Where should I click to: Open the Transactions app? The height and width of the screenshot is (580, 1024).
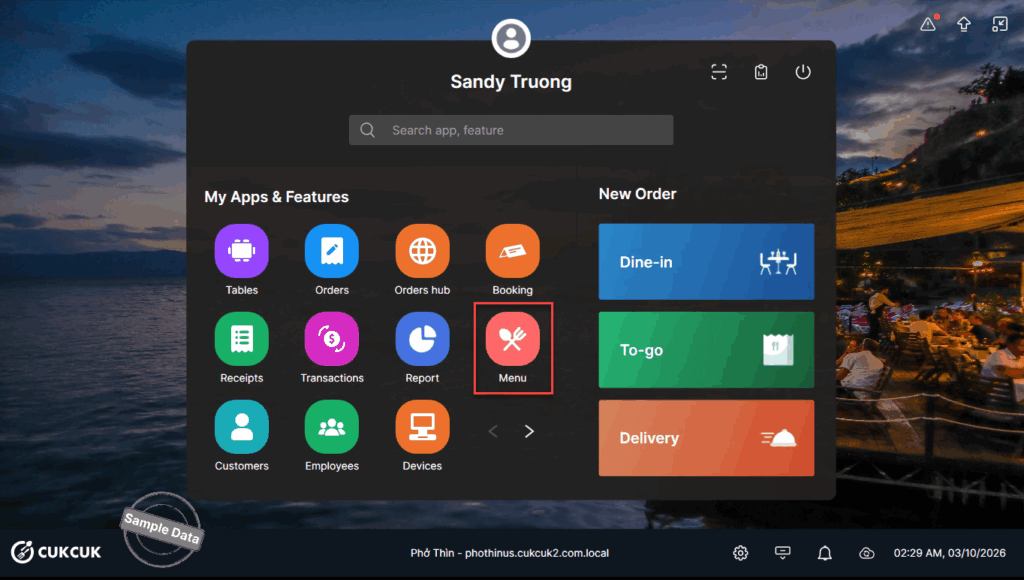click(331, 339)
